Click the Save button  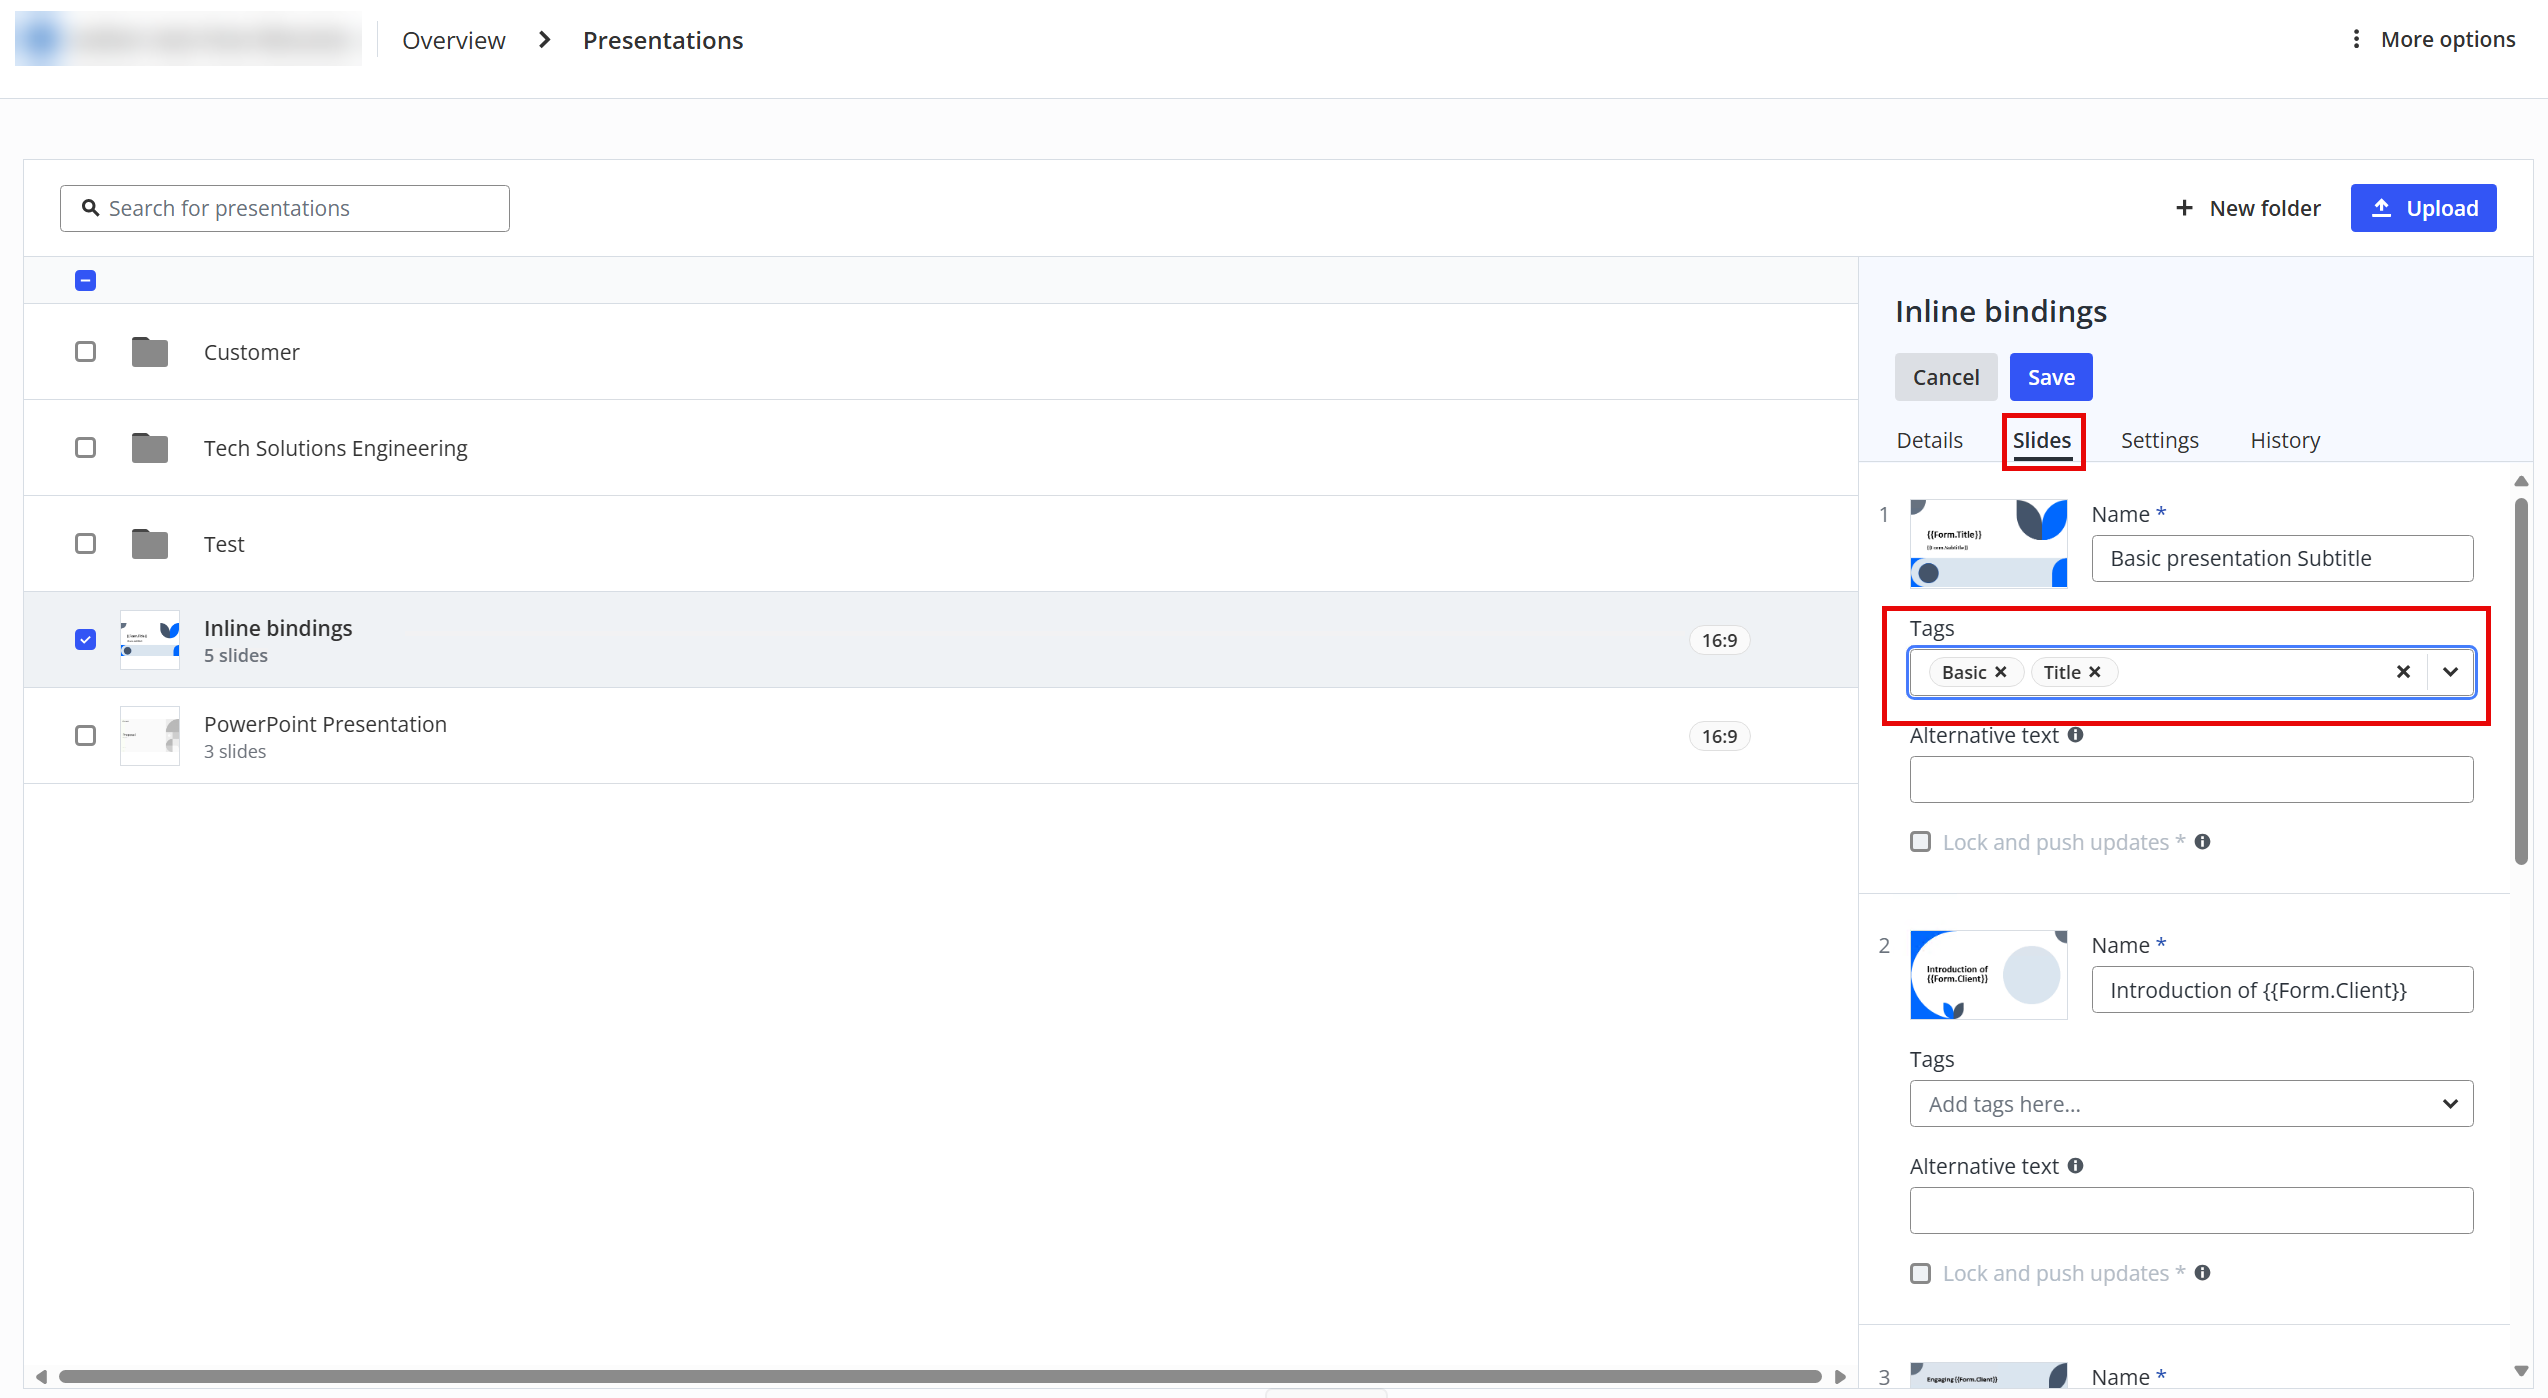coord(2051,377)
